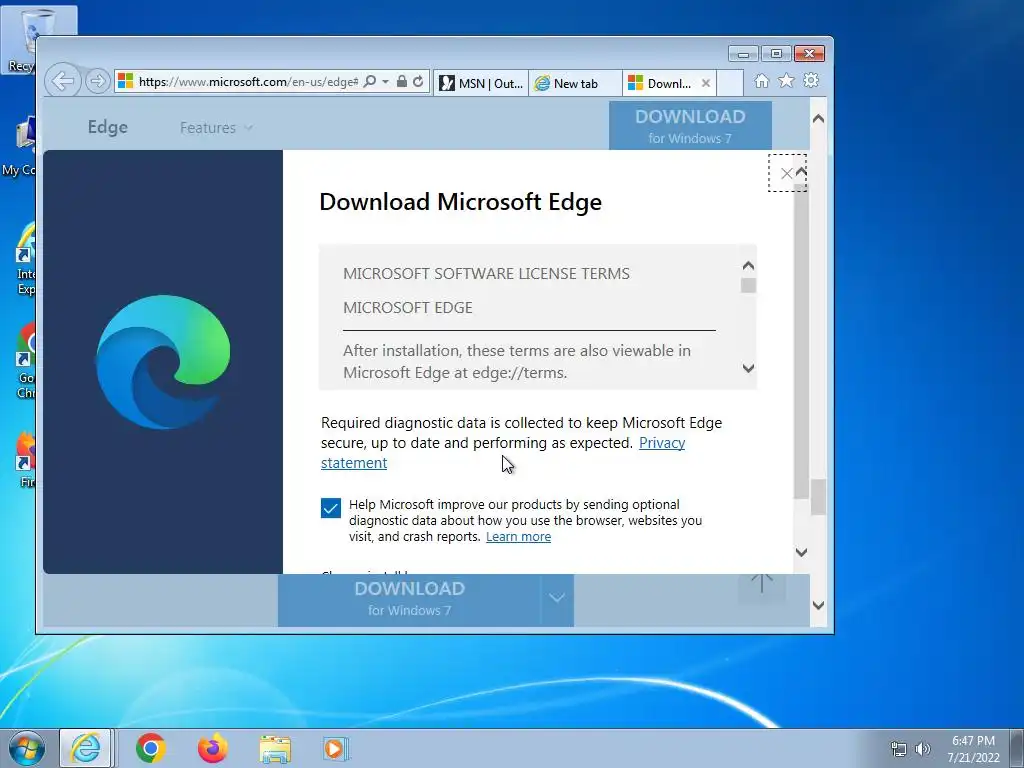Click dialog scrollbar up arrow

tap(802, 172)
